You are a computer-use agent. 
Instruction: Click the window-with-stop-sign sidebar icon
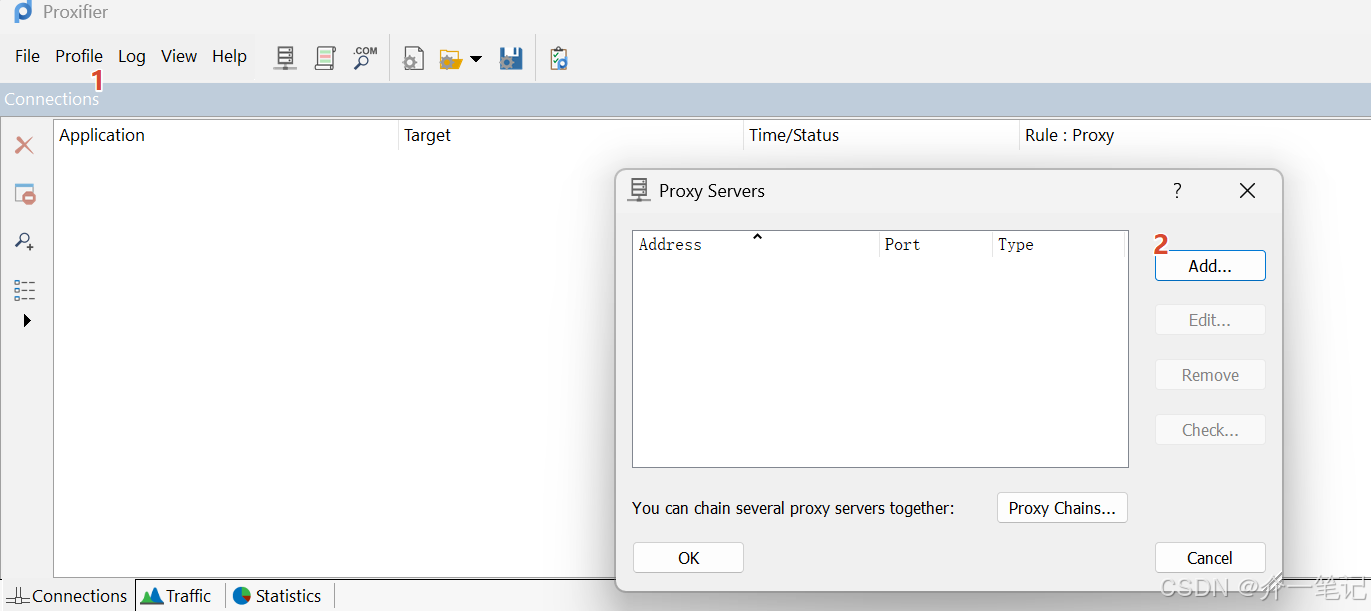click(x=24, y=194)
